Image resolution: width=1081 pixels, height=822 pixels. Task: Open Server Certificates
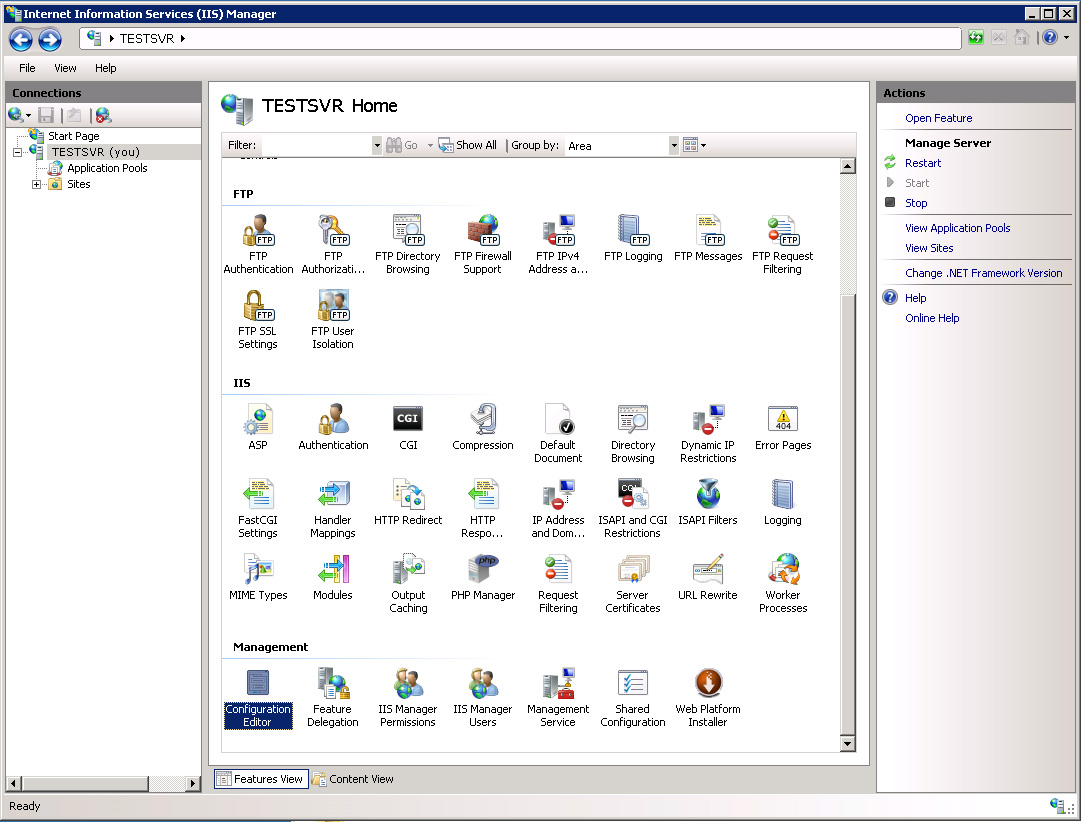click(x=633, y=583)
